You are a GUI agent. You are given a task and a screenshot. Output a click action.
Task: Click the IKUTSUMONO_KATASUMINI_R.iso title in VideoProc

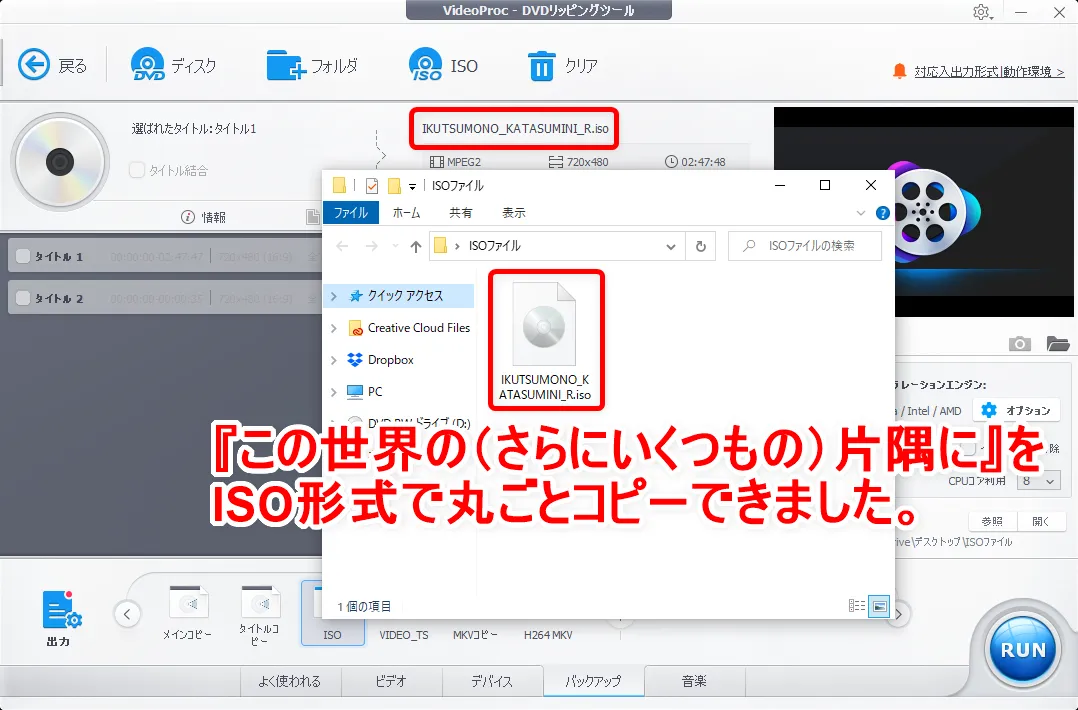tap(515, 129)
